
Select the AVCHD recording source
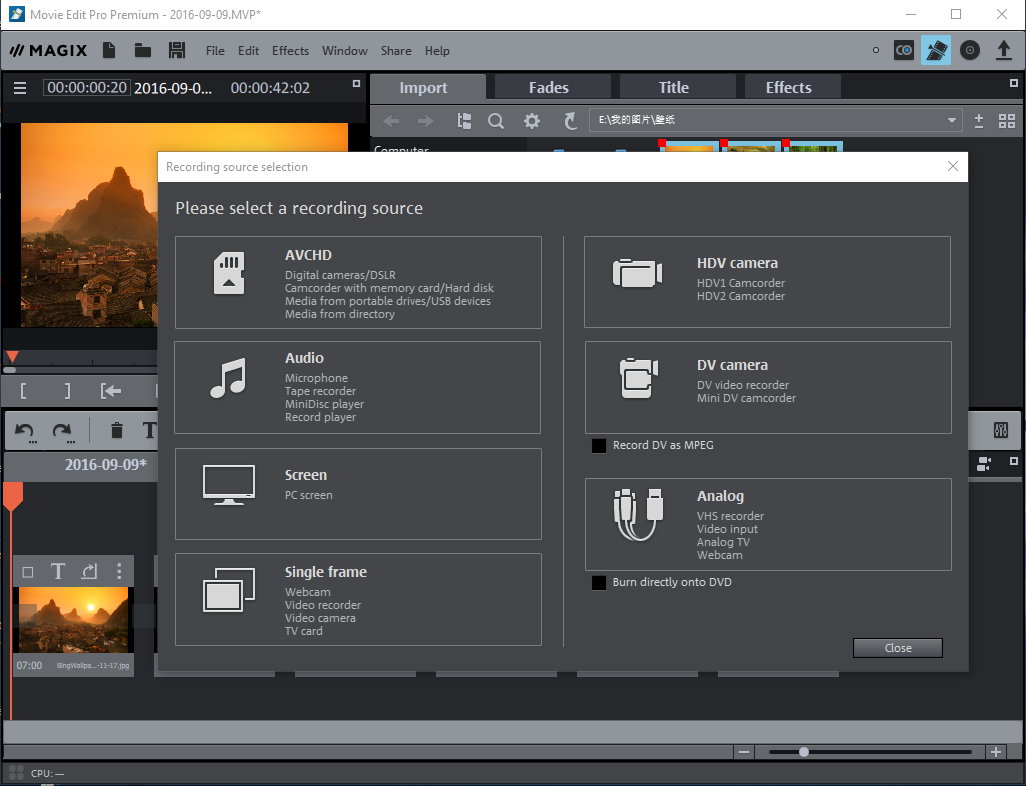point(358,282)
